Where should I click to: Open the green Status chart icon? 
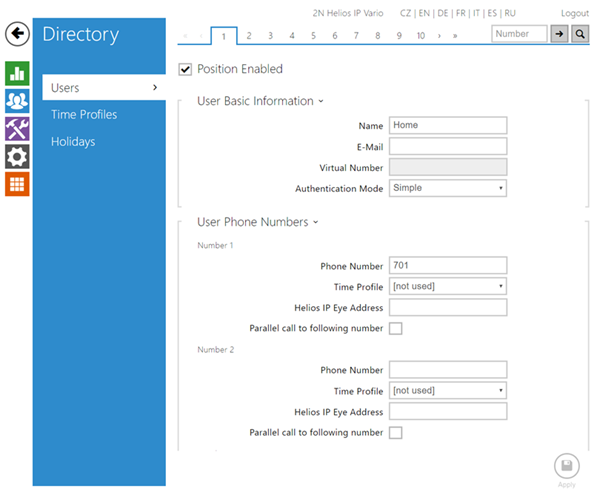pos(17,73)
